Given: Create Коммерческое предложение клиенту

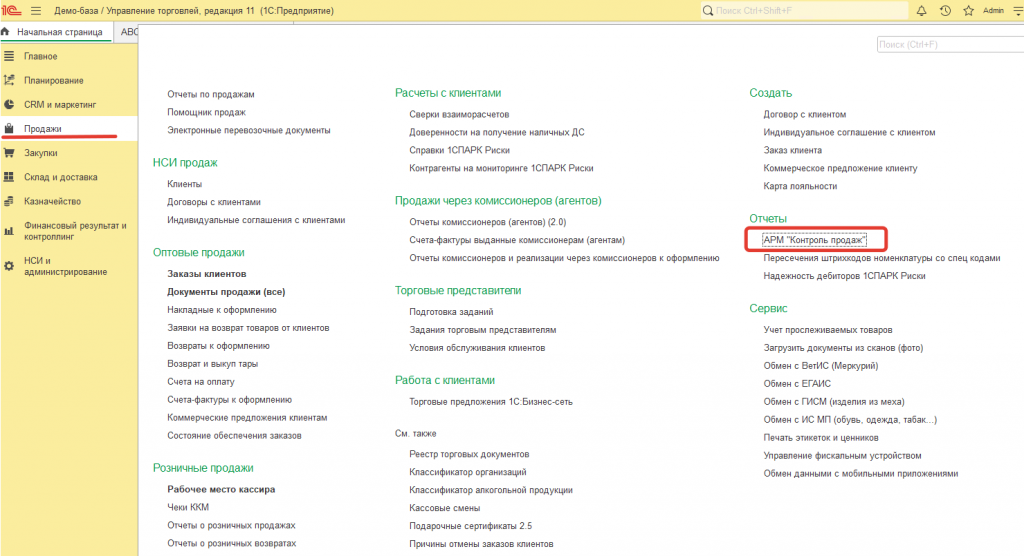Looking at the screenshot, I should pyautogui.click(x=840, y=168).
